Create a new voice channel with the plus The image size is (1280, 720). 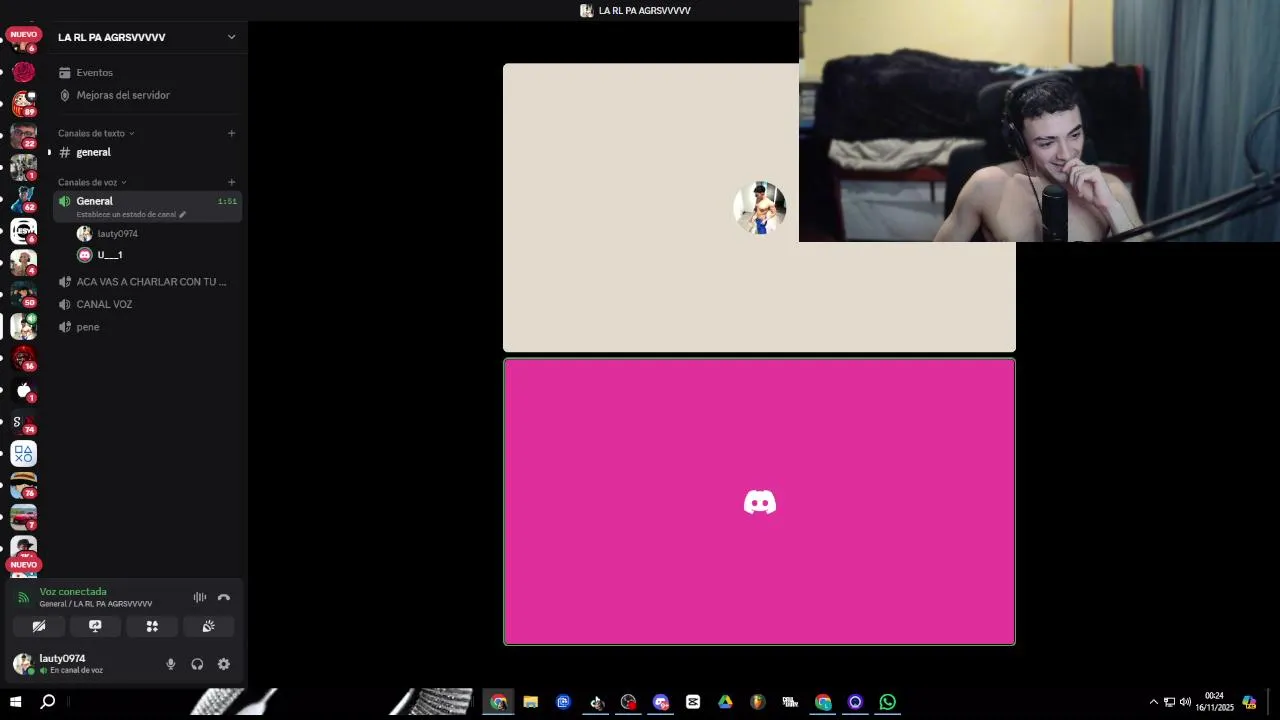[231, 182]
